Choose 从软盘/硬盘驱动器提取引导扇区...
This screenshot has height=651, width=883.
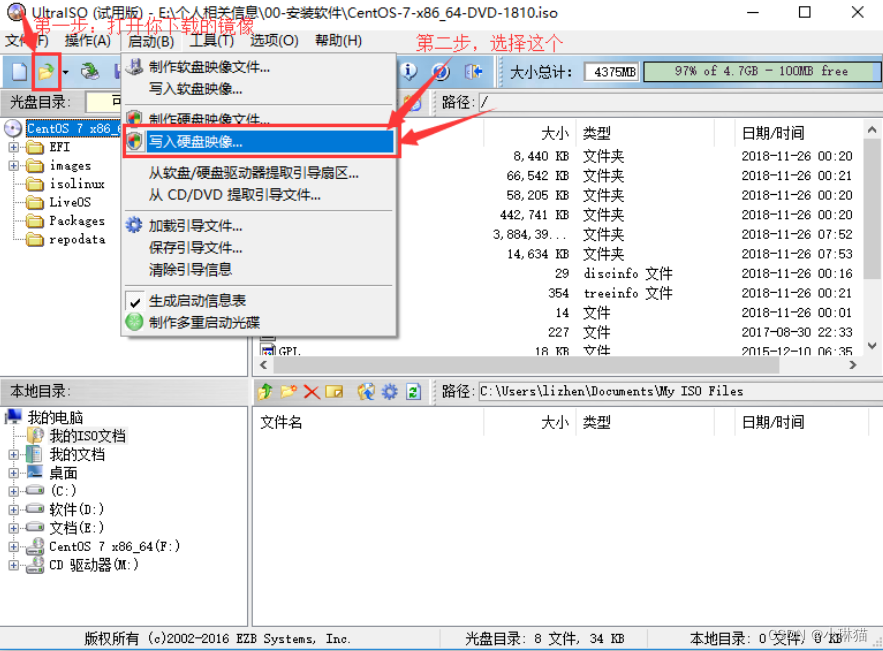pos(253,173)
